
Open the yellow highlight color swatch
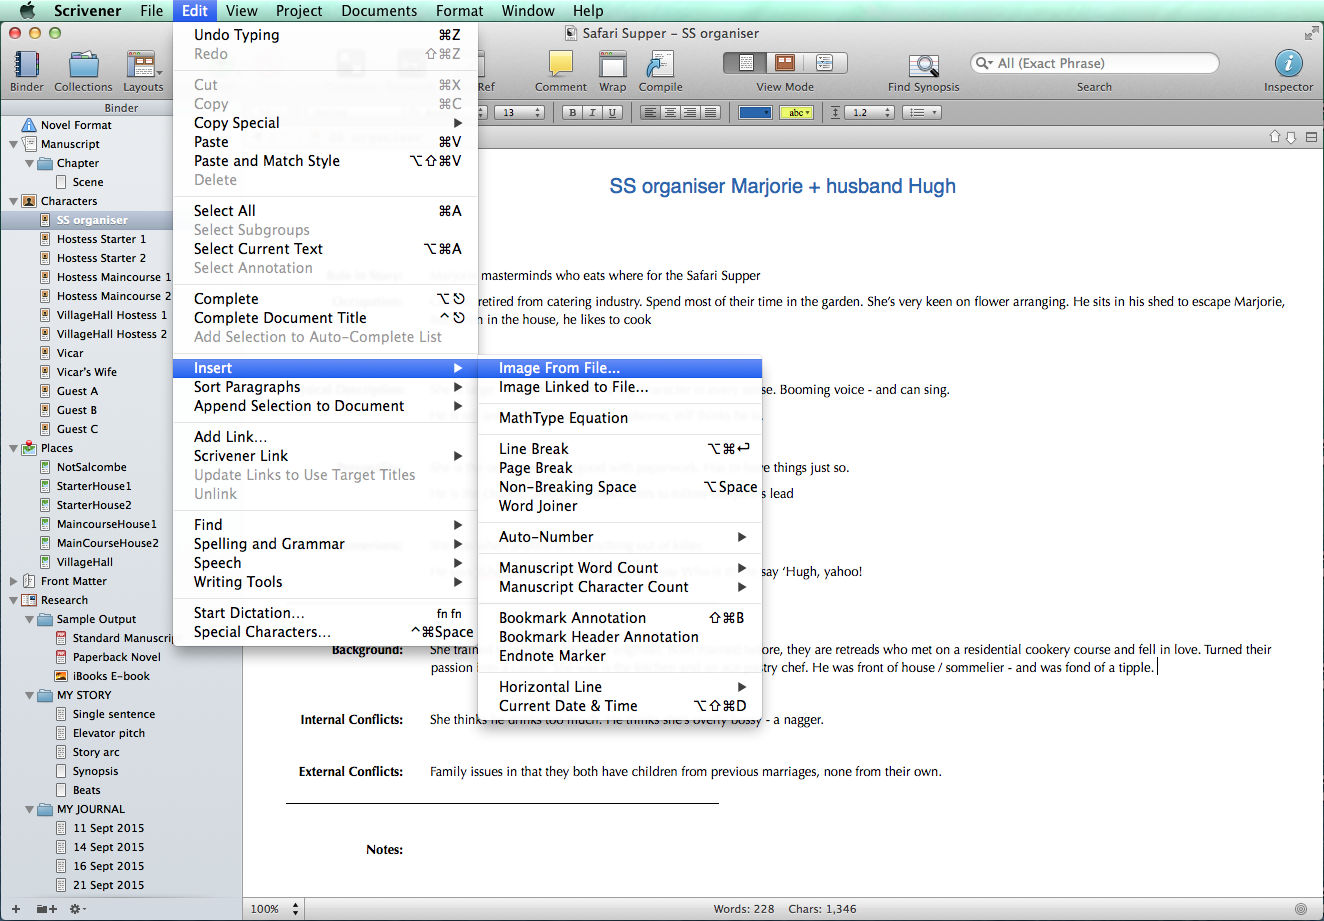796,113
